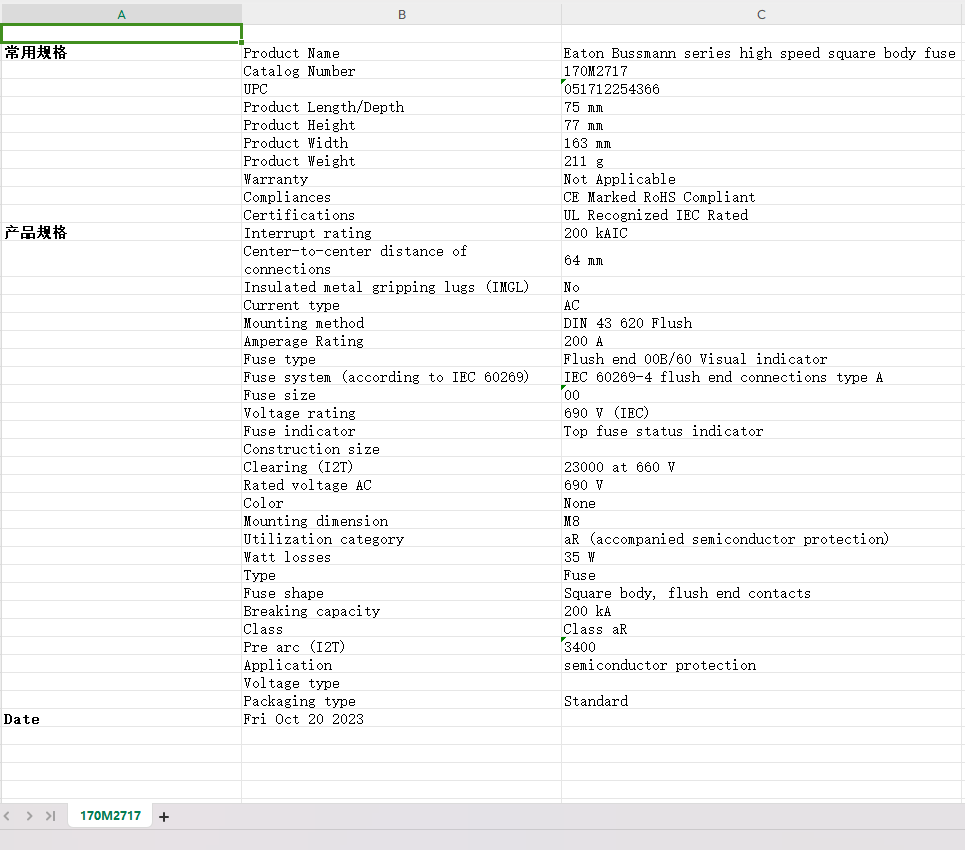The image size is (965, 850).
Task: Select the '75 mm' cell
Action: [762, 106]
